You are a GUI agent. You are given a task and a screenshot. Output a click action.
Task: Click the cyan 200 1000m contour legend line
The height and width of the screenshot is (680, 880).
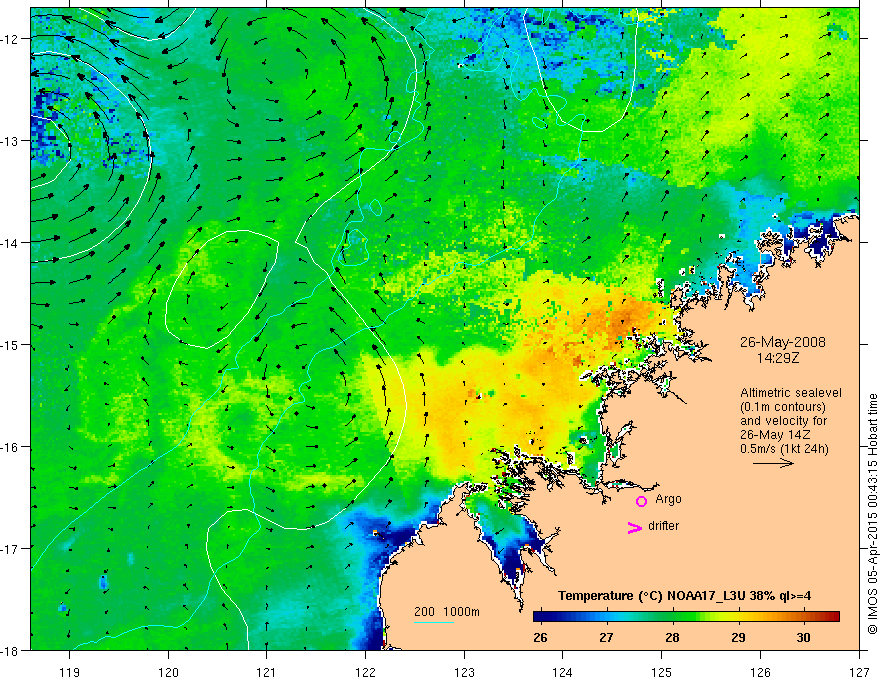tap(434, 622)
